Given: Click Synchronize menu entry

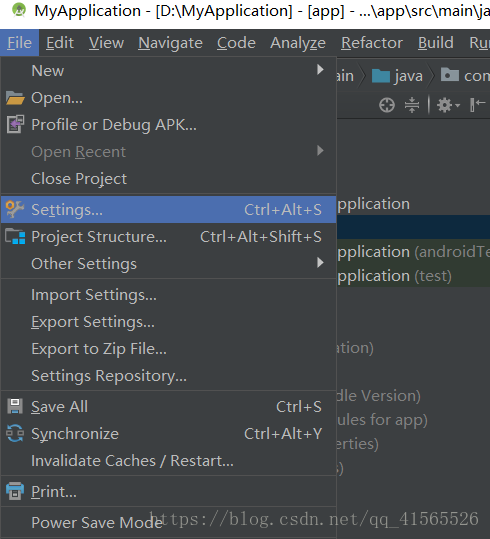Looking at the screenshot, I should pos(168,433).
